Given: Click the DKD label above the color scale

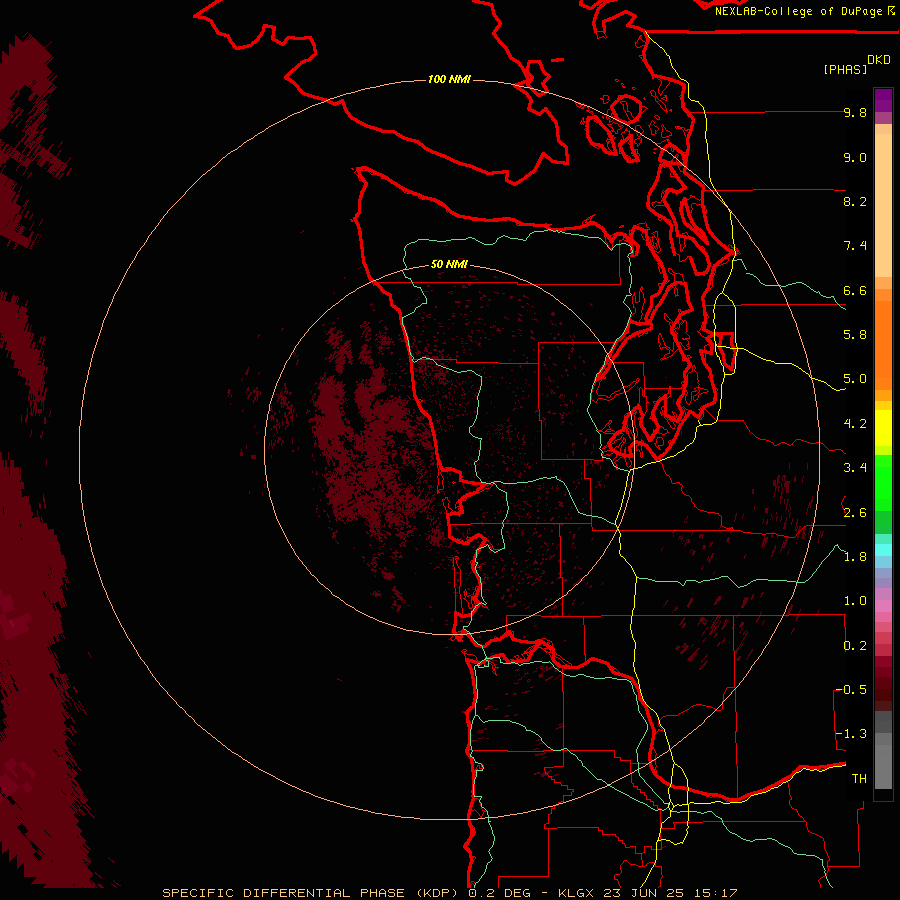Looking at the screenshot, I should point(879,60).
